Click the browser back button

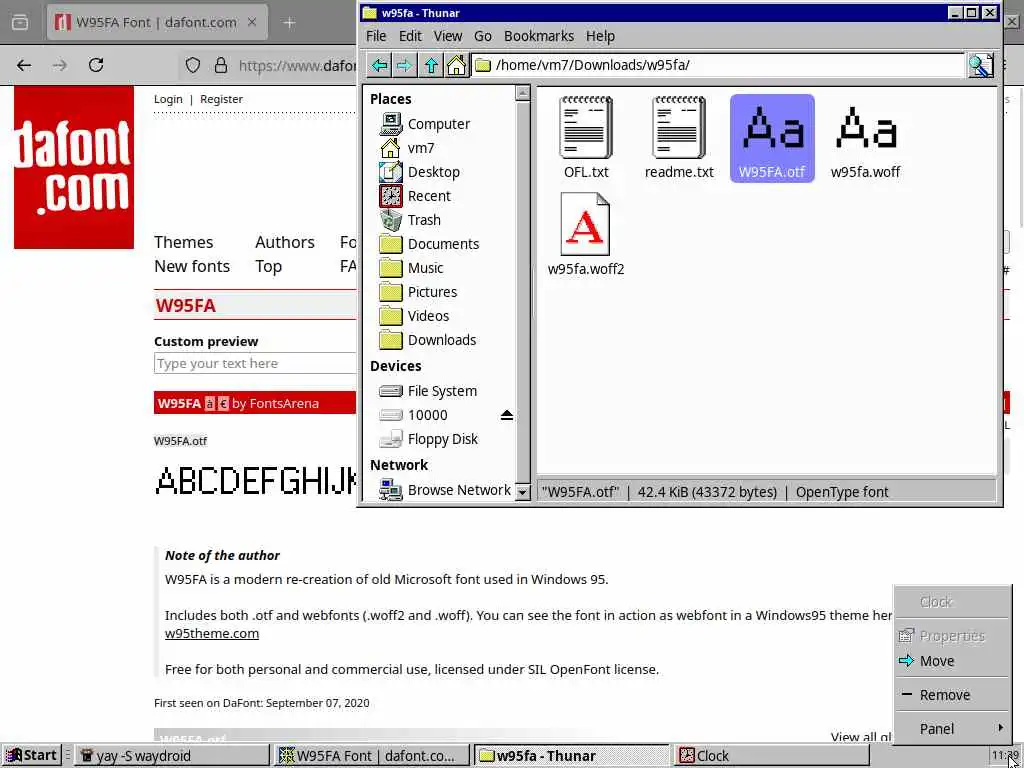tap(24, 65)
